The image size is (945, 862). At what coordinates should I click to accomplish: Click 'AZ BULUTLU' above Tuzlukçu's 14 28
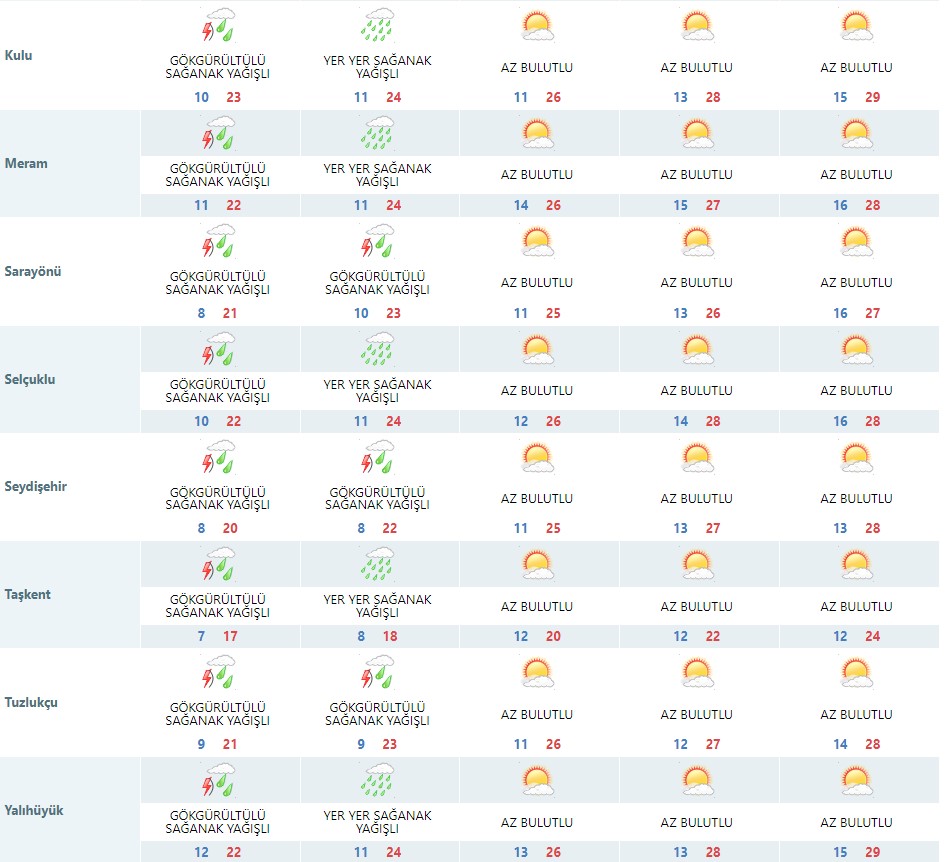click(x=856, y=714)
